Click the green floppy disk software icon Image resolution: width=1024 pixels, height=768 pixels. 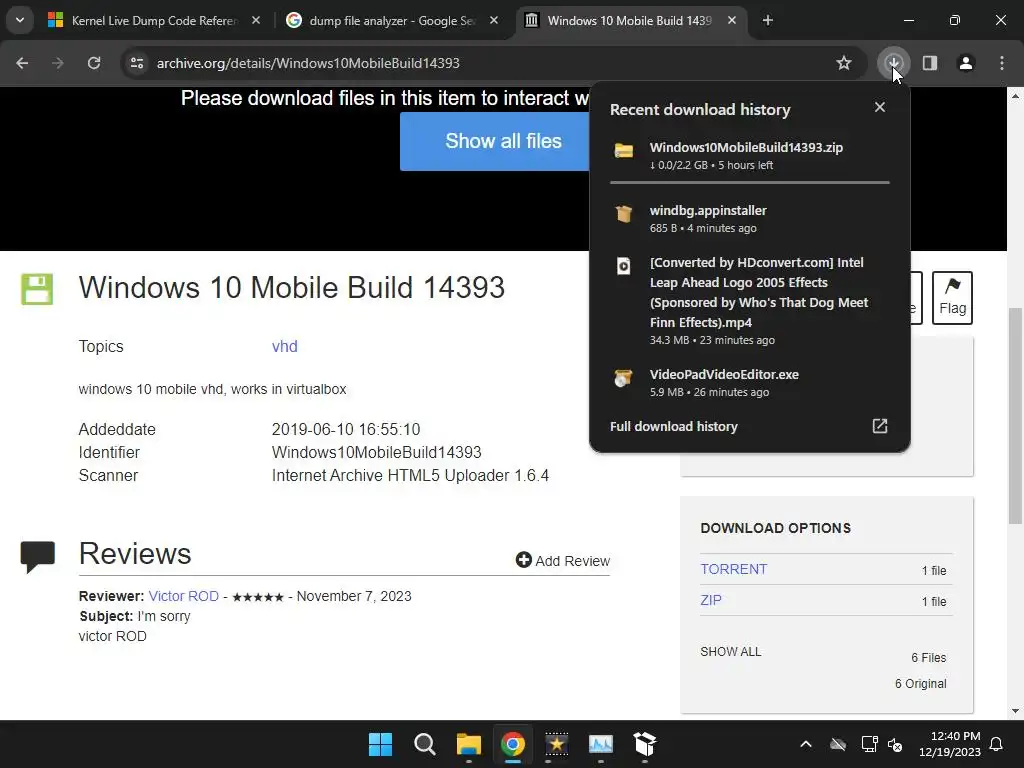[x=37, y=289]
